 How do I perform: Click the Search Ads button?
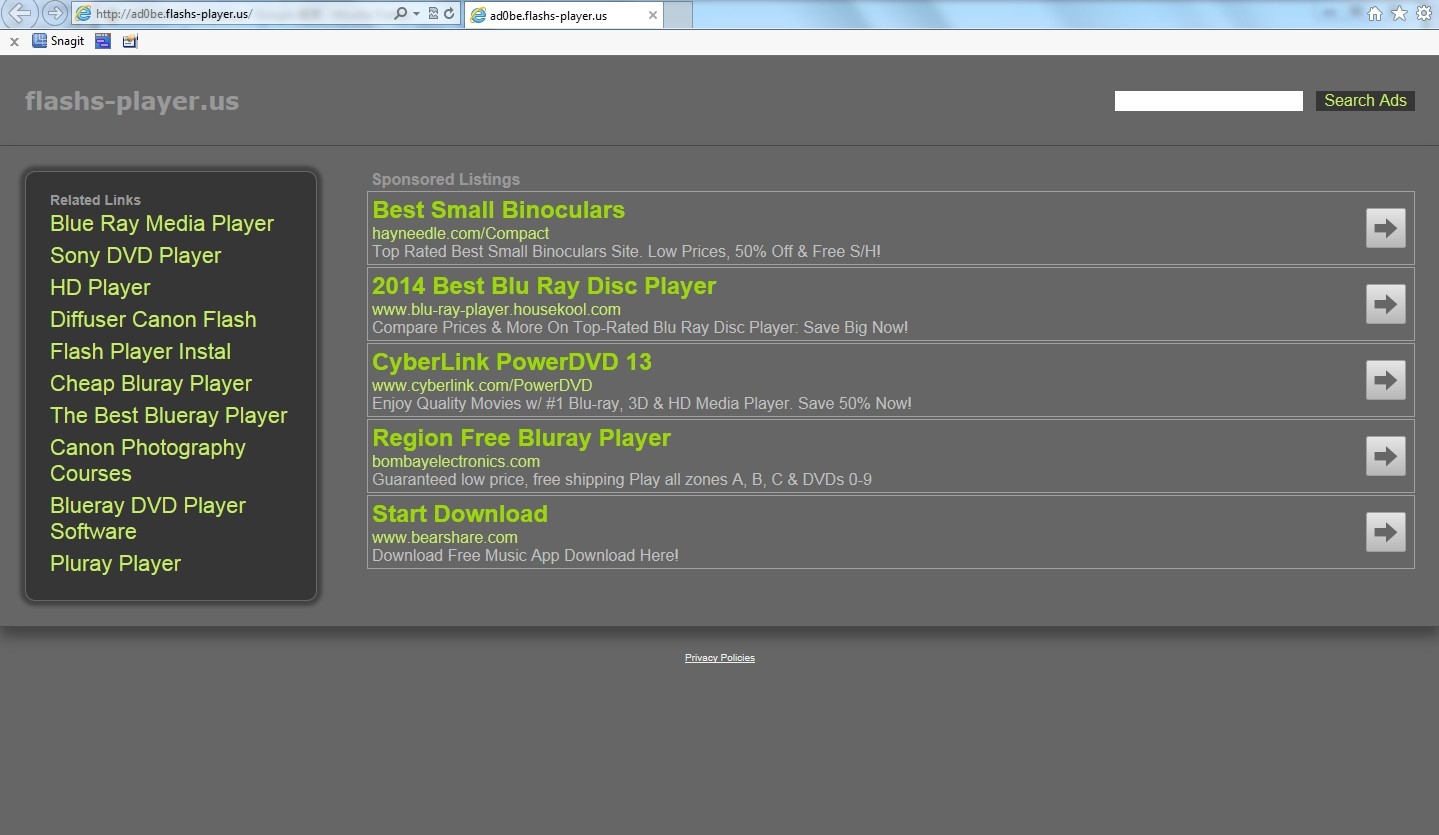1365,100
